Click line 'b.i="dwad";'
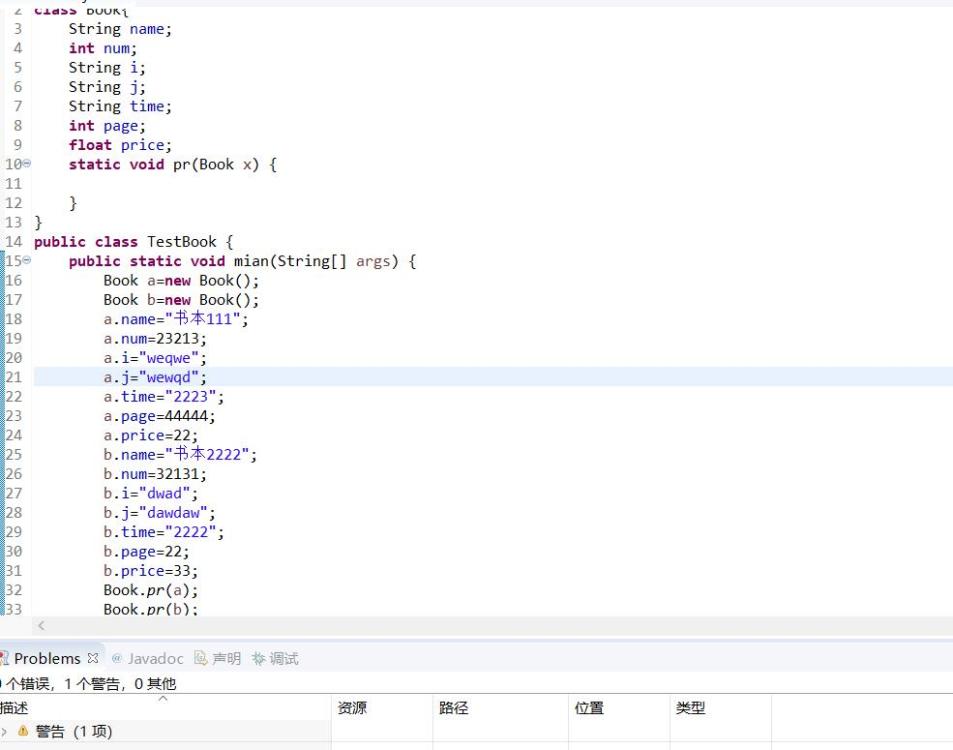This screenshot has width=953, height=750. (151, 494)
